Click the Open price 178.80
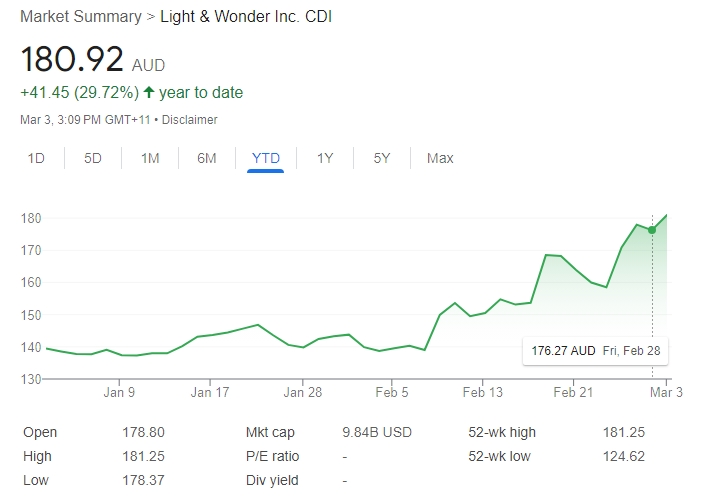717x504 pixels. pyautogui.click(x=144, y=433)
